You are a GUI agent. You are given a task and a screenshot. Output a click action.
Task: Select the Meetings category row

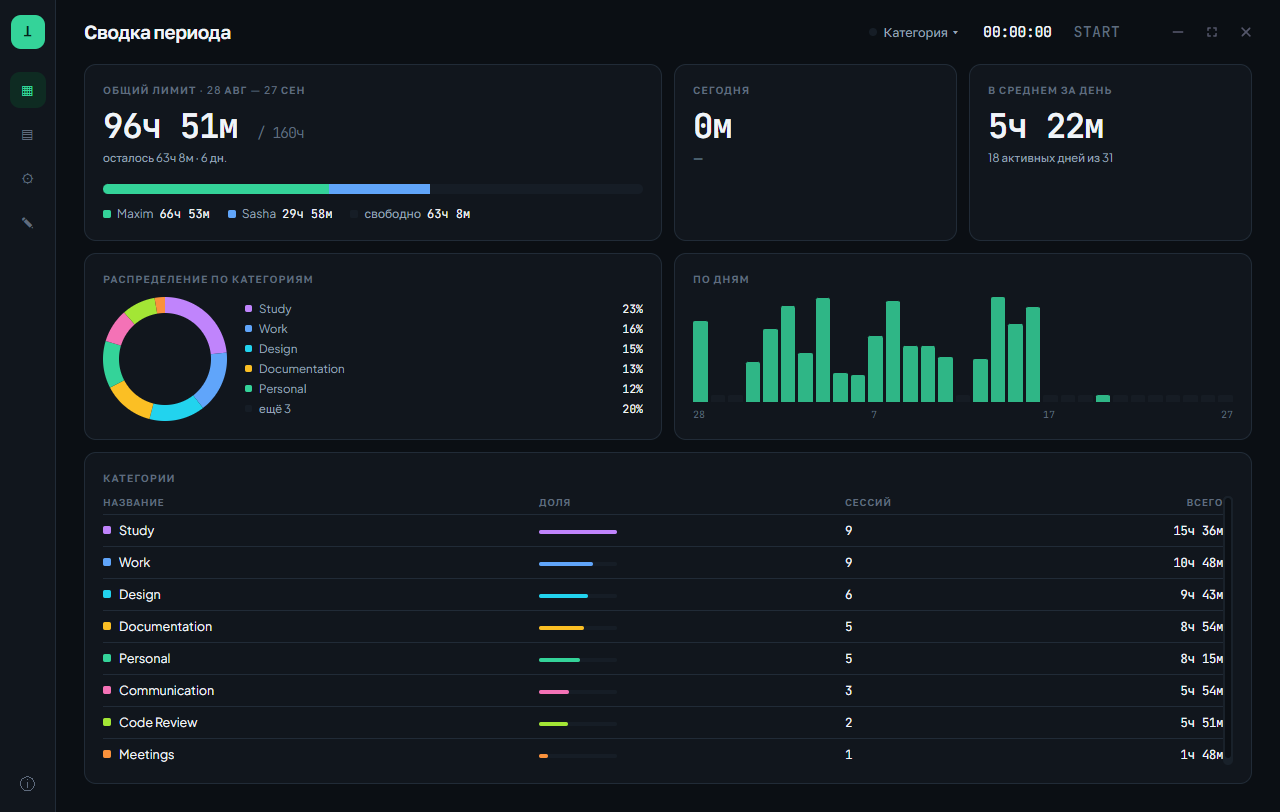point(663,755)
